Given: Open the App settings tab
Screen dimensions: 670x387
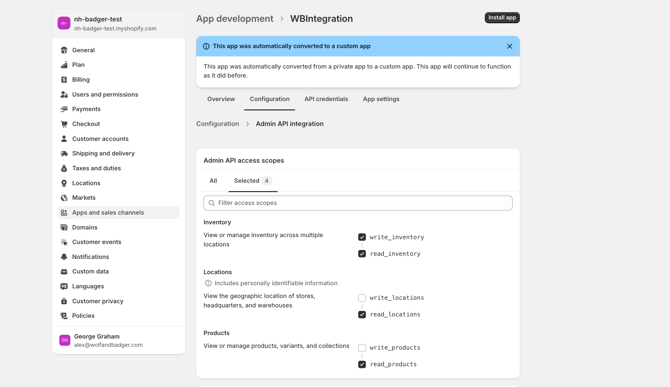Looking at the screenshot, I should pyautogui.click(x=381, y=99).
